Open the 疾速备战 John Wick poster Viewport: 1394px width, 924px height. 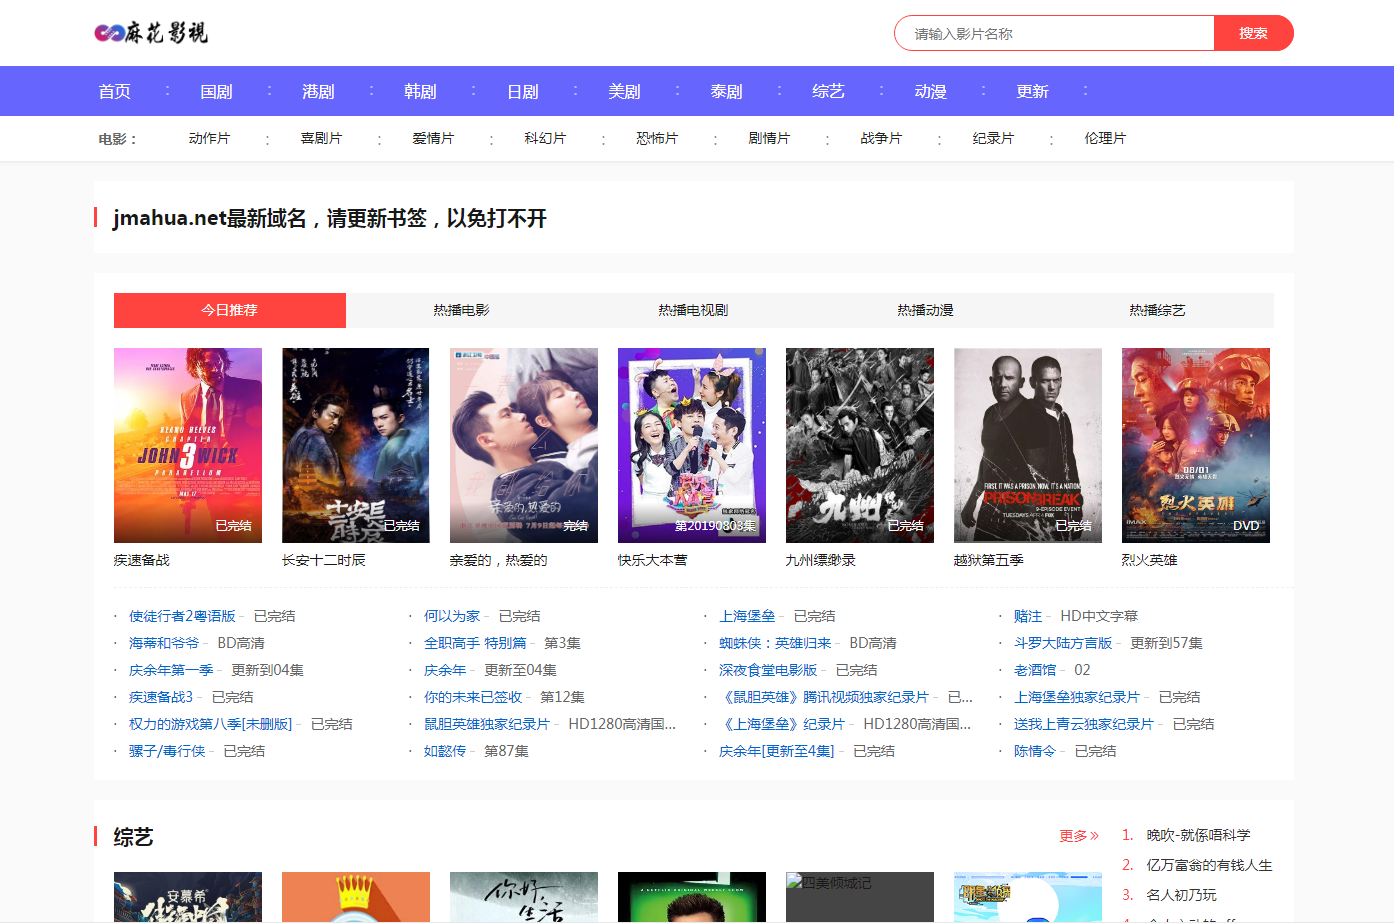(x=188, y=445)
